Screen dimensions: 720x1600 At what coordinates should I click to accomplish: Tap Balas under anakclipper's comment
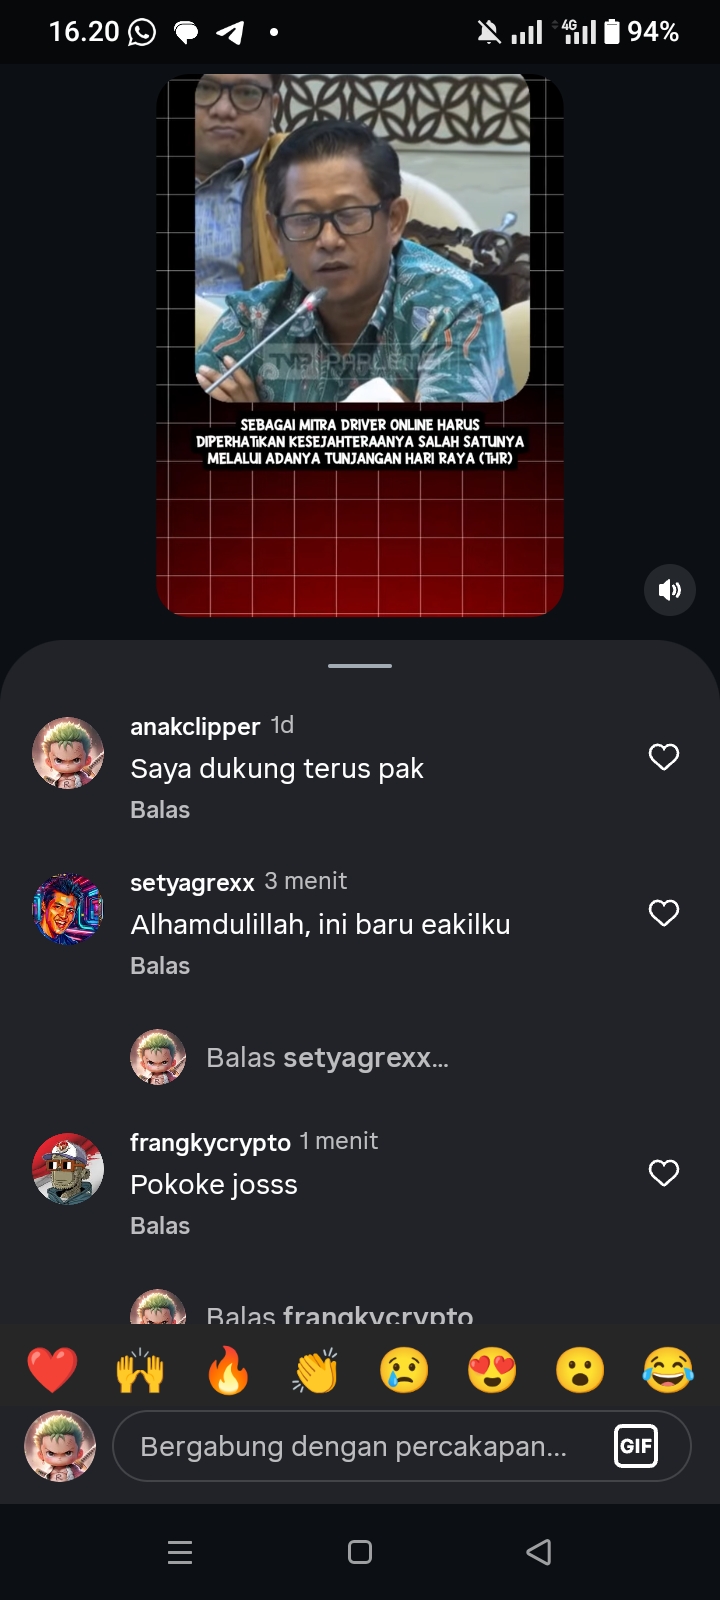tap(160, 810)
